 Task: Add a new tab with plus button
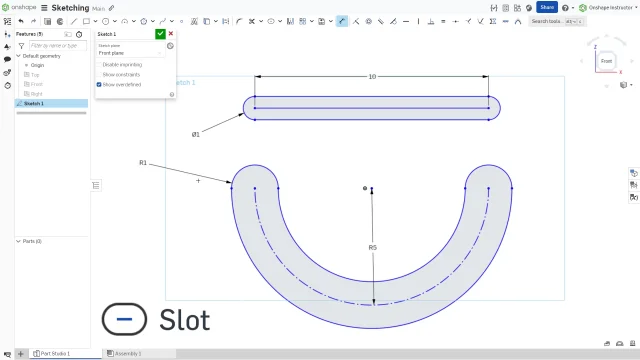pos(21,353)
